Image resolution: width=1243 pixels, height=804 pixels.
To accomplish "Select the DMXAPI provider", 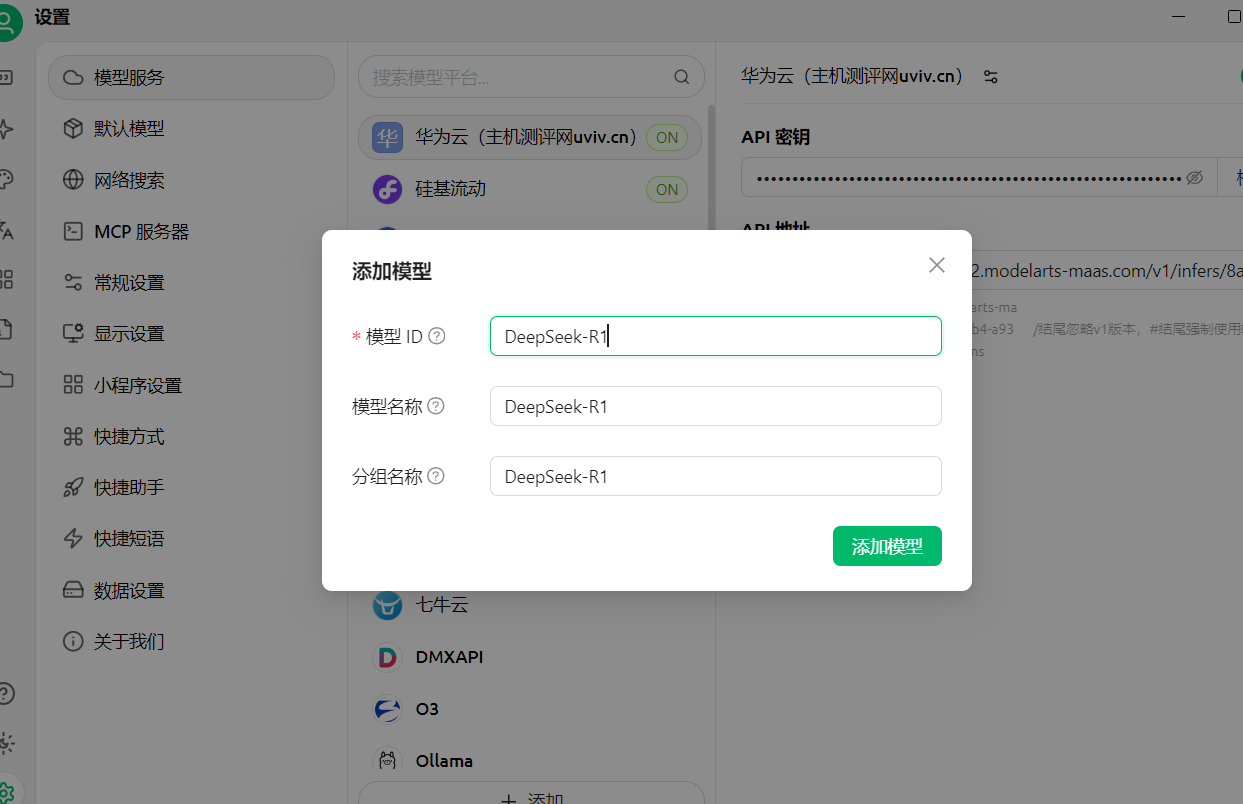I will point(448,658).
